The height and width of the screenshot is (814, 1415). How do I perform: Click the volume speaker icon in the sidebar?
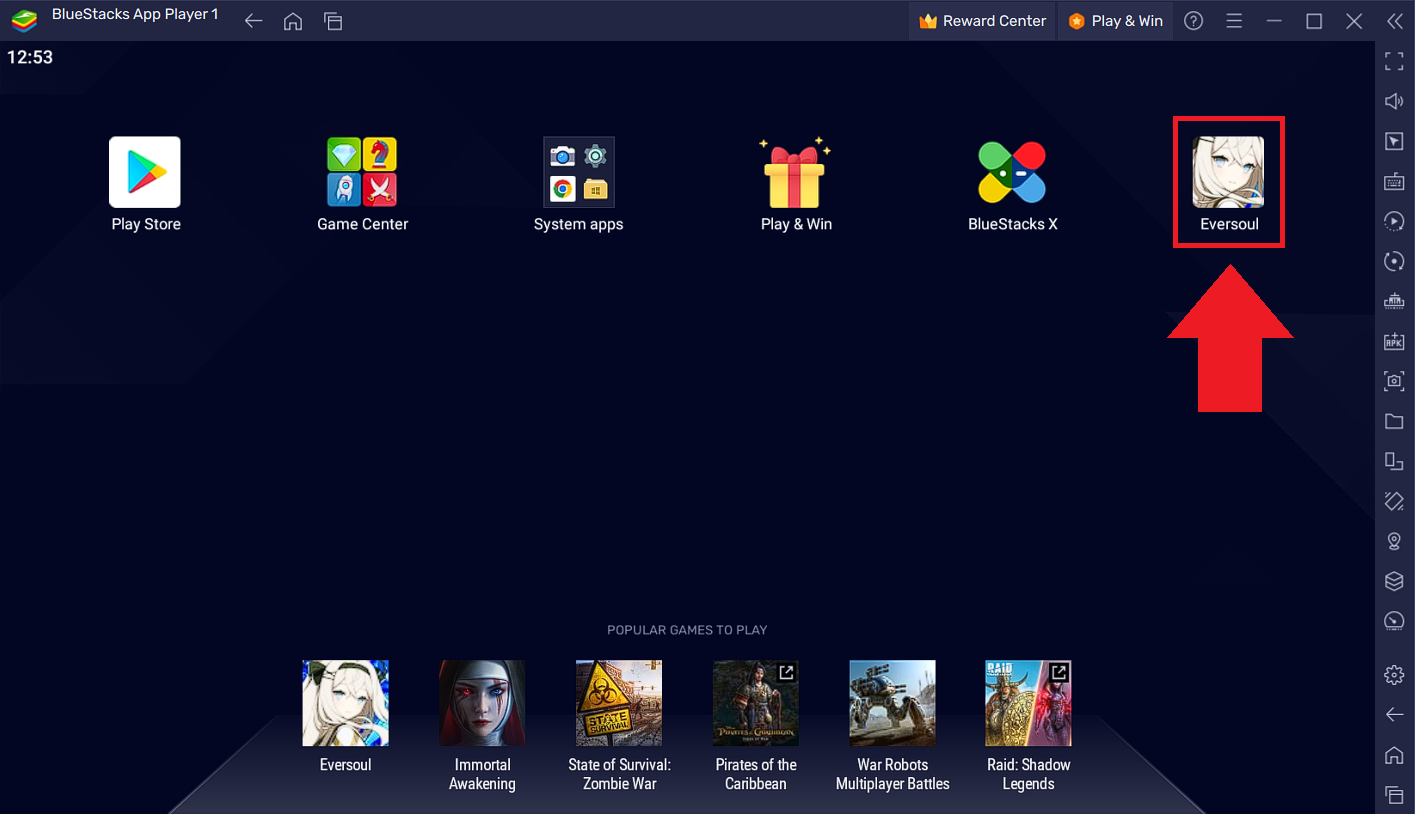pos(1394,101)
